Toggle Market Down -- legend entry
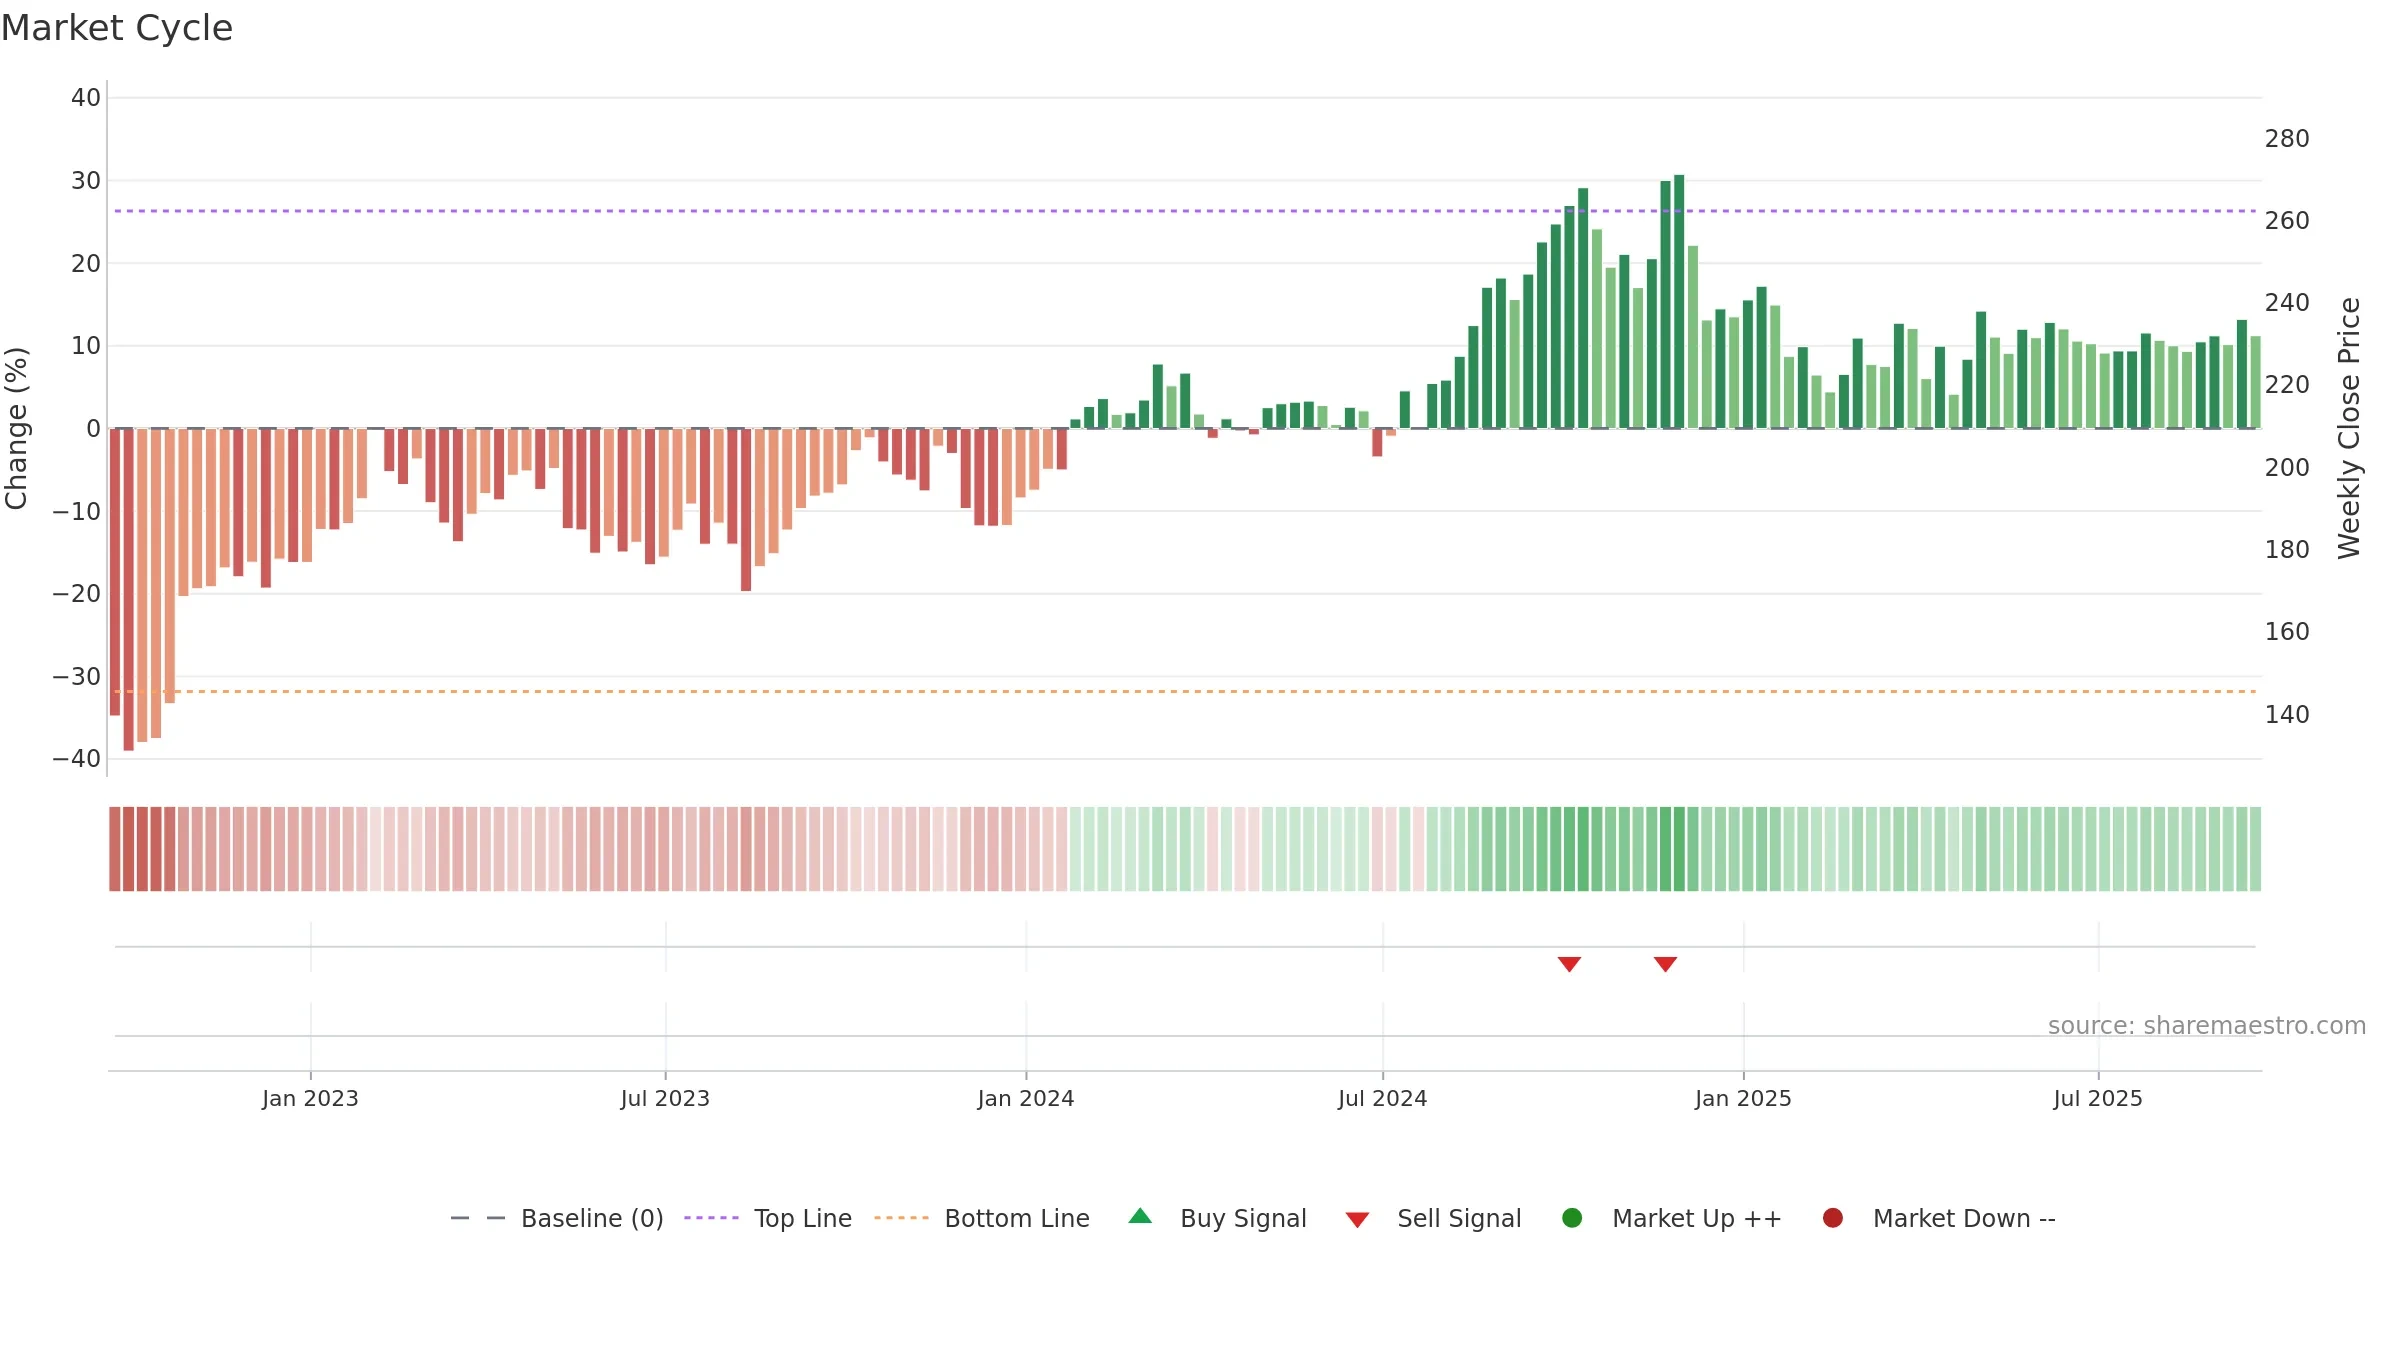This screenshot has height=1350, width=2400. (1938, 1218)
